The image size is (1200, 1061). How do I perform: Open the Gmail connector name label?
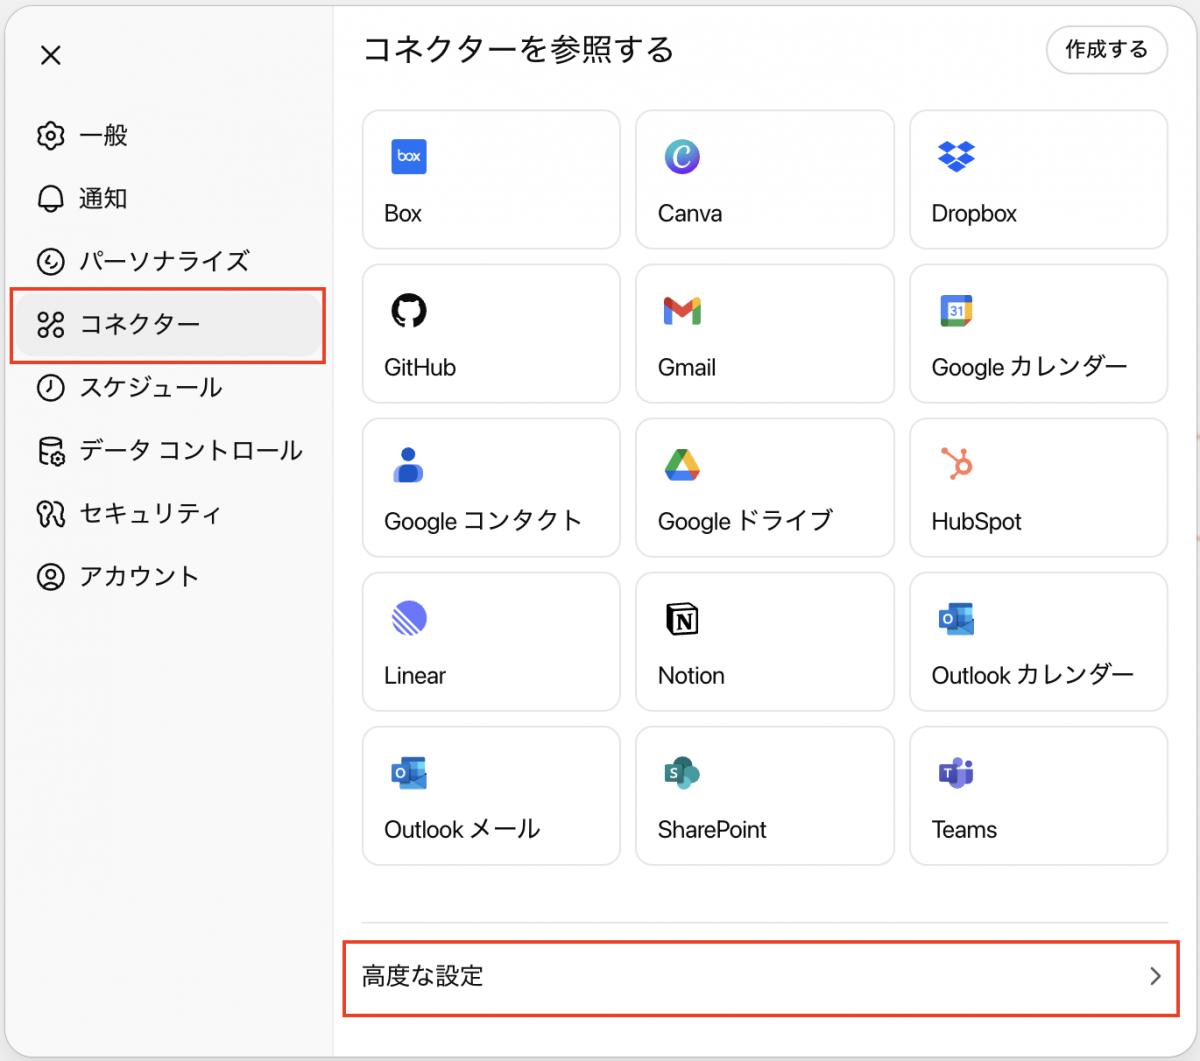pos(687,368)
